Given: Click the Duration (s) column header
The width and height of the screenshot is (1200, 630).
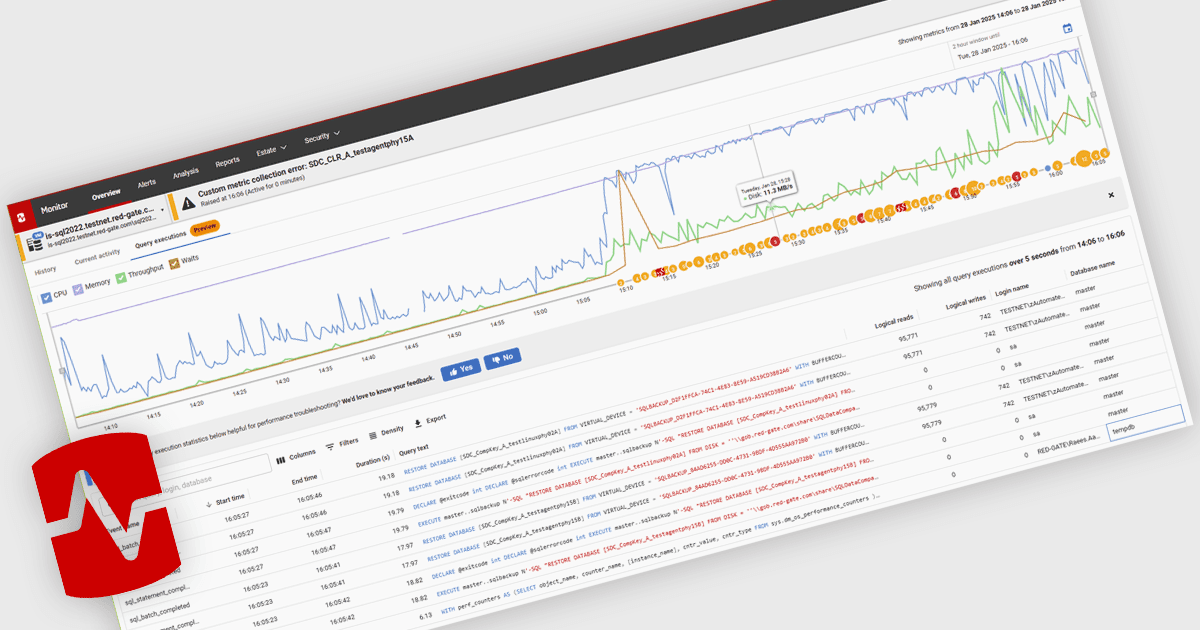Looking at the screenshot, I should click(x=372, y=462).
